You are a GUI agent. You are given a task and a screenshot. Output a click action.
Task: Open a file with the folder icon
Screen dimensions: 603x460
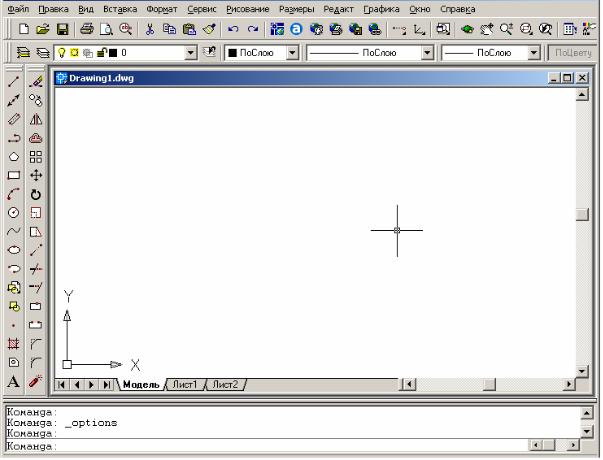pyautogui.click(x=43, y=29)
